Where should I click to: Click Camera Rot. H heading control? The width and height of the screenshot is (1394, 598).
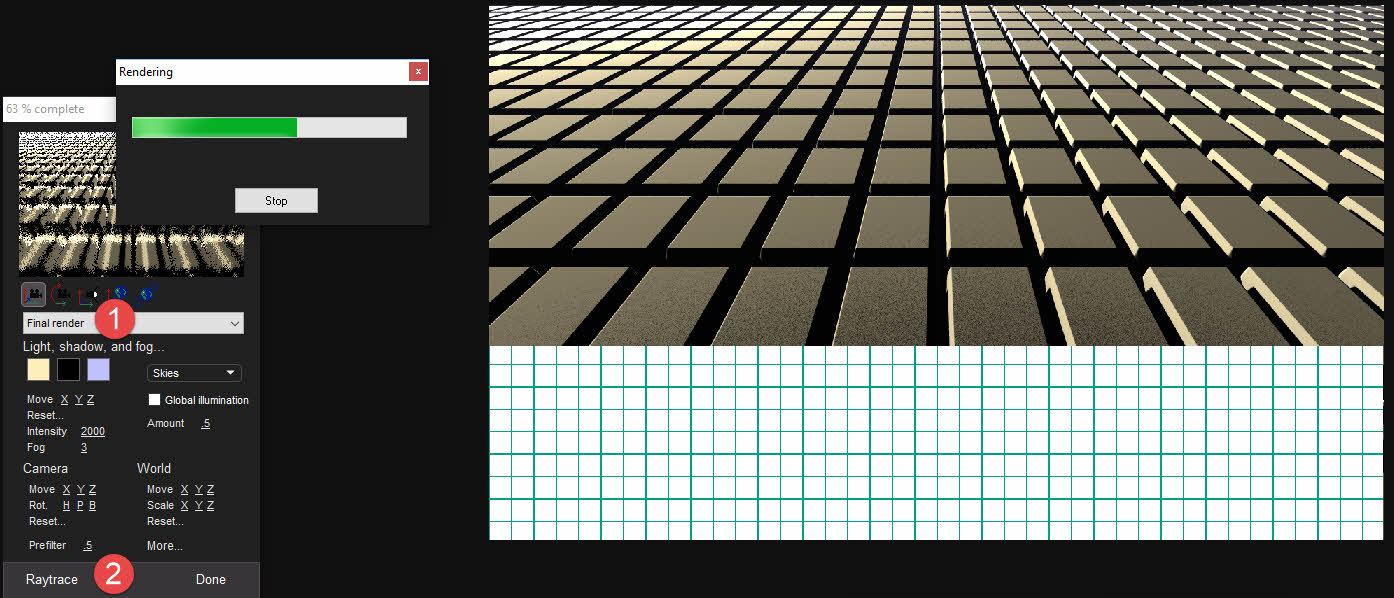tap(67, 506)
